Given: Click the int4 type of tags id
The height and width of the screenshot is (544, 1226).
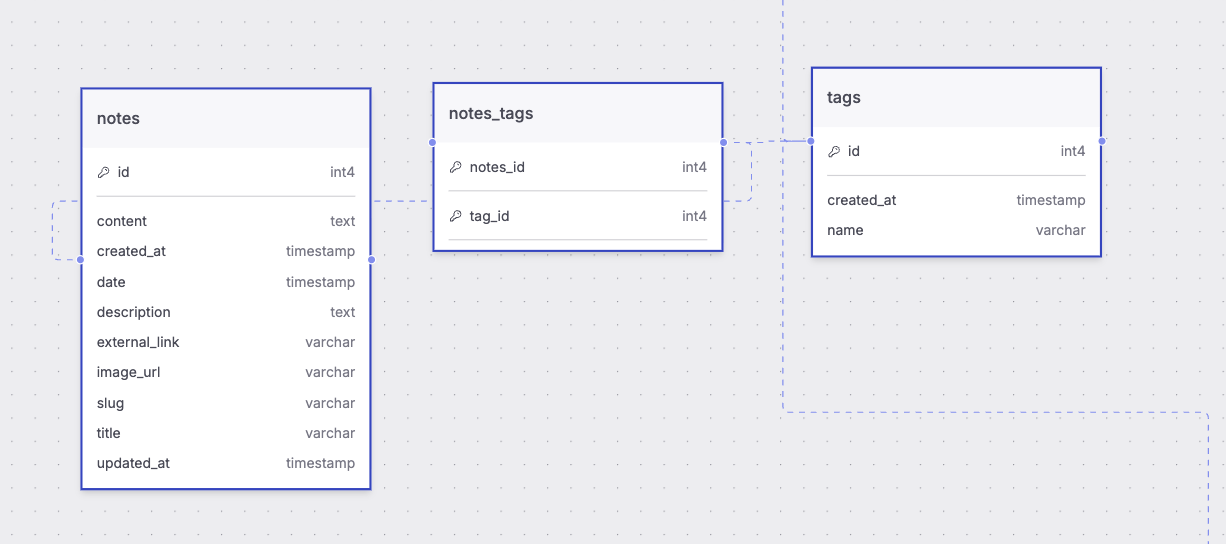Looking at the screenshot, I should point(1073,151).
